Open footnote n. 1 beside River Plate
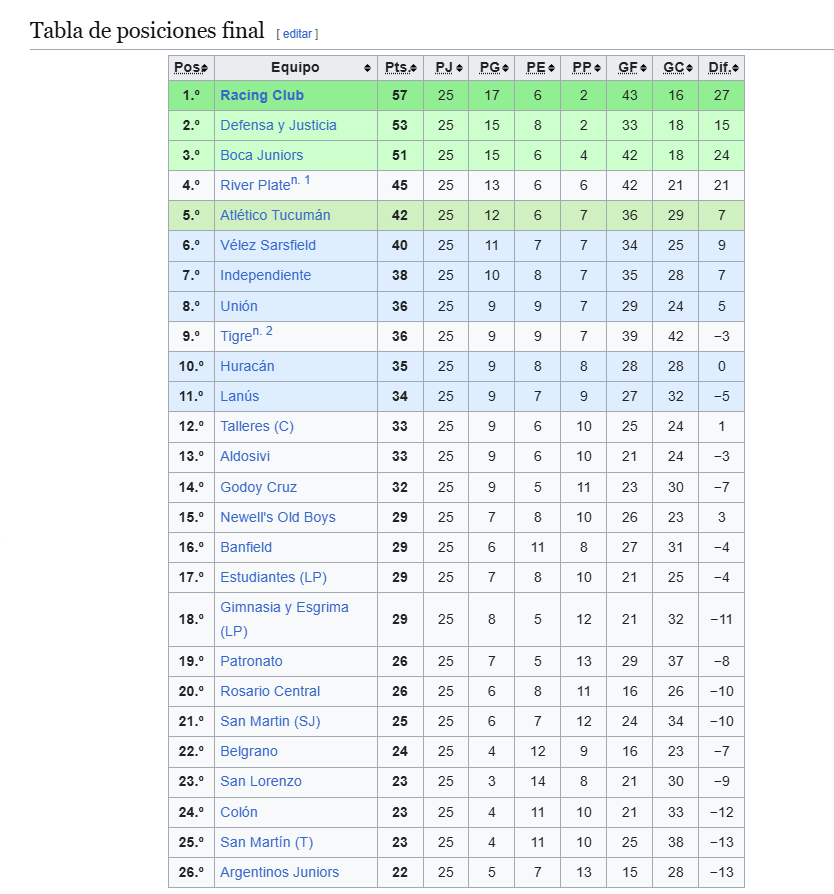The height and width of the screenshot is (894, 834). [300, 181]
